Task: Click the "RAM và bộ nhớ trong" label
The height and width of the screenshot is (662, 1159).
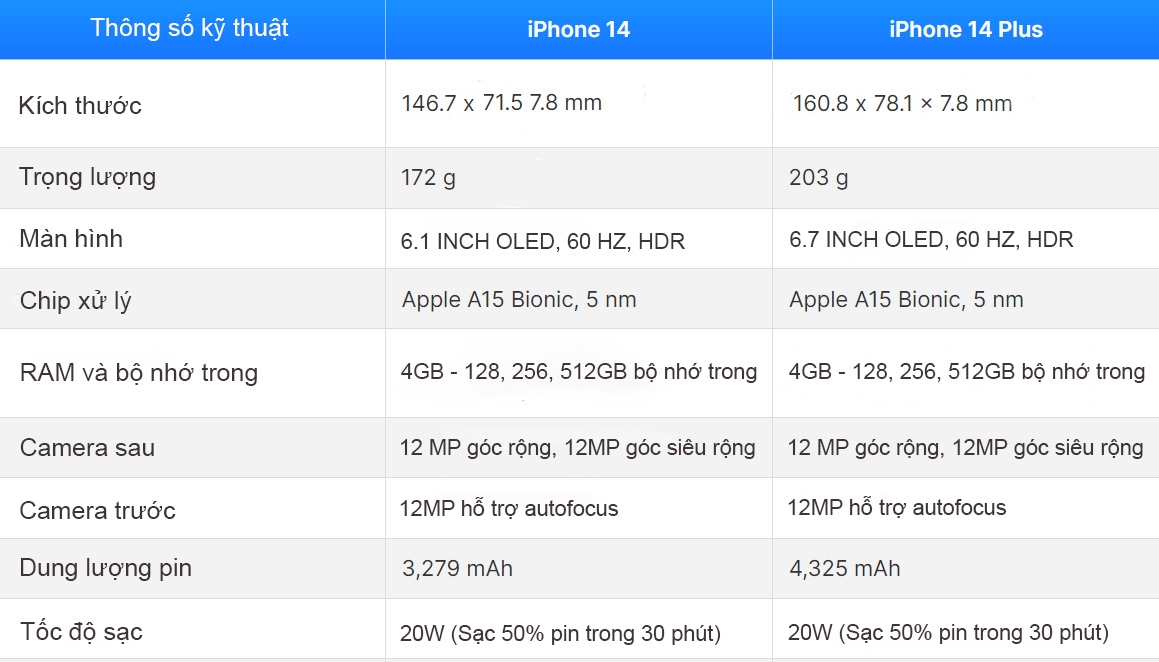Action: [138, 373]
